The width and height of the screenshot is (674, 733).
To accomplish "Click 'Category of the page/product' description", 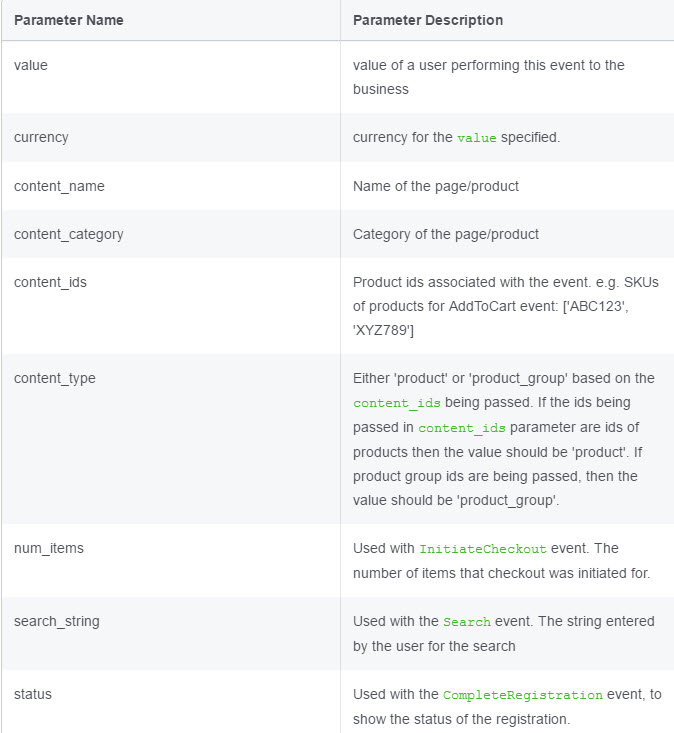I will pyautogui.click(x=445, y=234).
